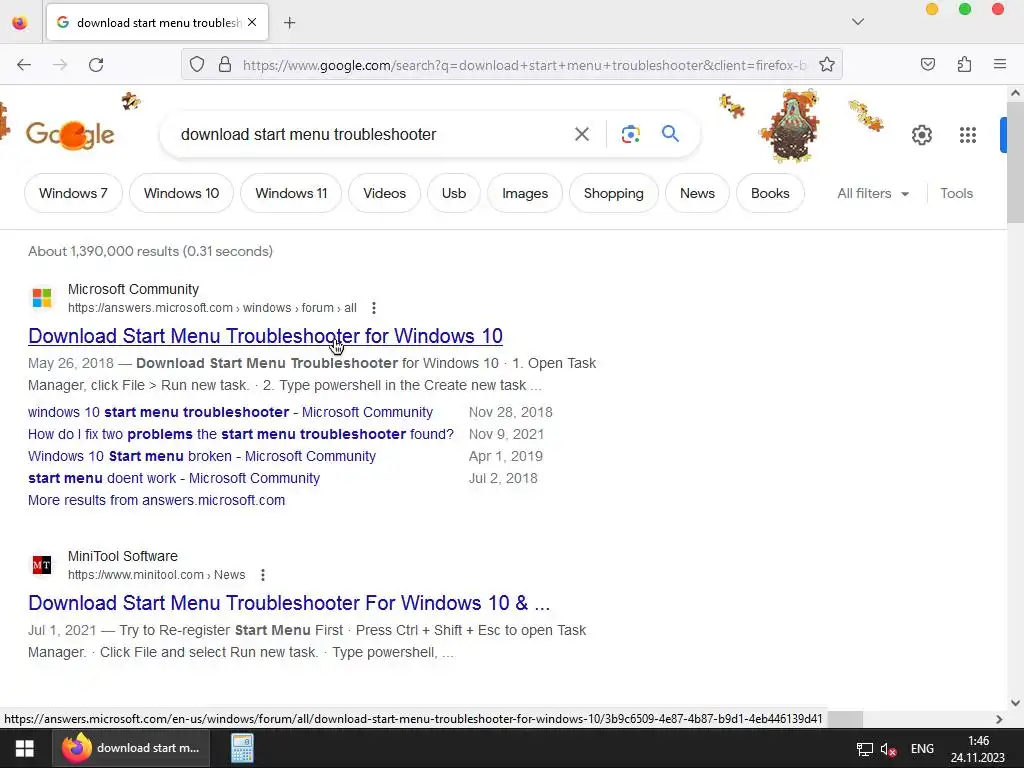Open Google quick settings gear

[921, 135]
